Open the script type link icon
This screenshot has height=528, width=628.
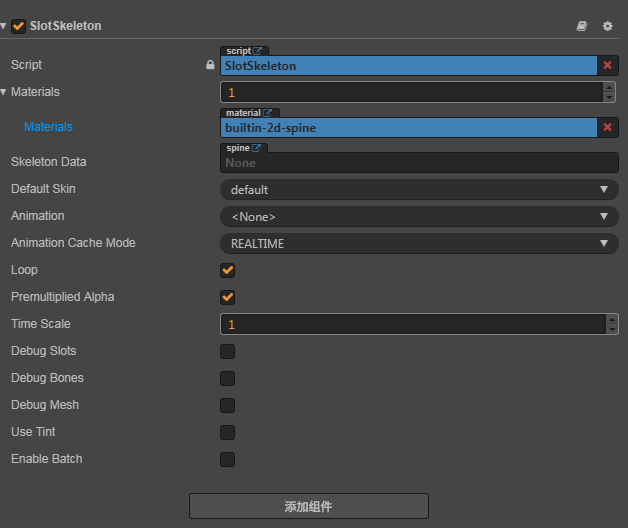click(x=258, y=51)
